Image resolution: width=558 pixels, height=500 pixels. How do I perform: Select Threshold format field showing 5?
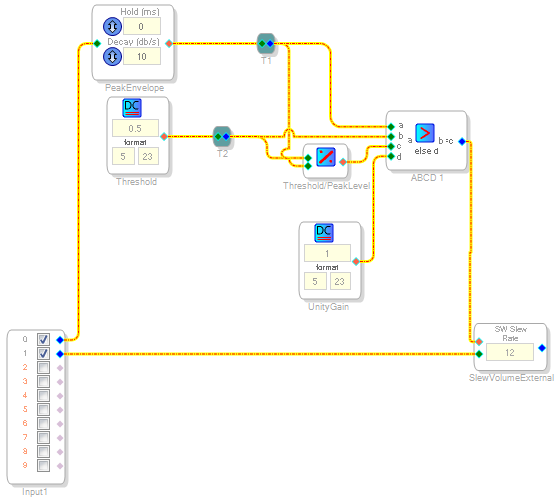123,157
